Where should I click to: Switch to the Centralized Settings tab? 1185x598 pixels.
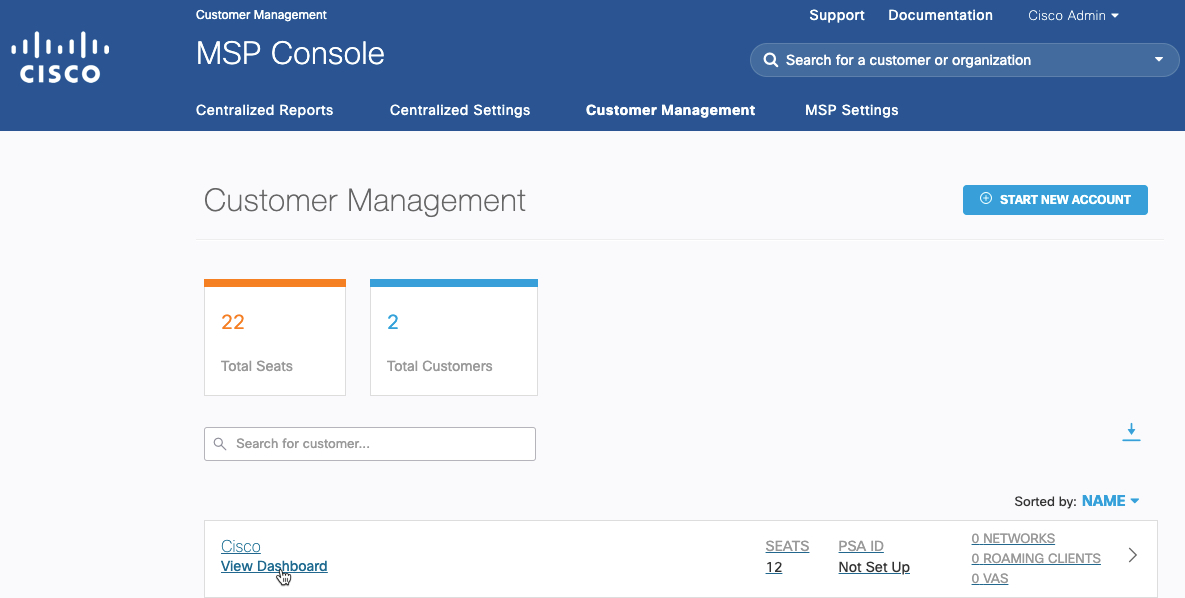point(460,110)
